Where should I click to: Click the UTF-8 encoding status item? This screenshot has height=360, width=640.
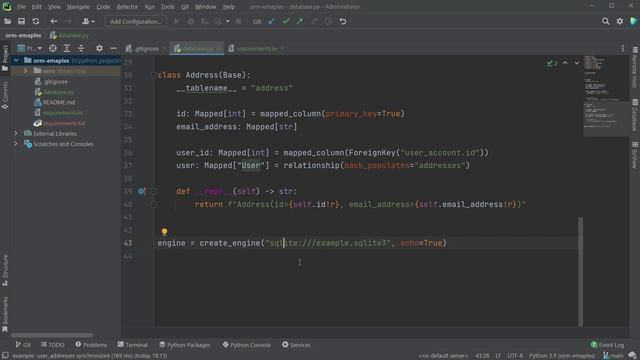(x=515, y=356)
